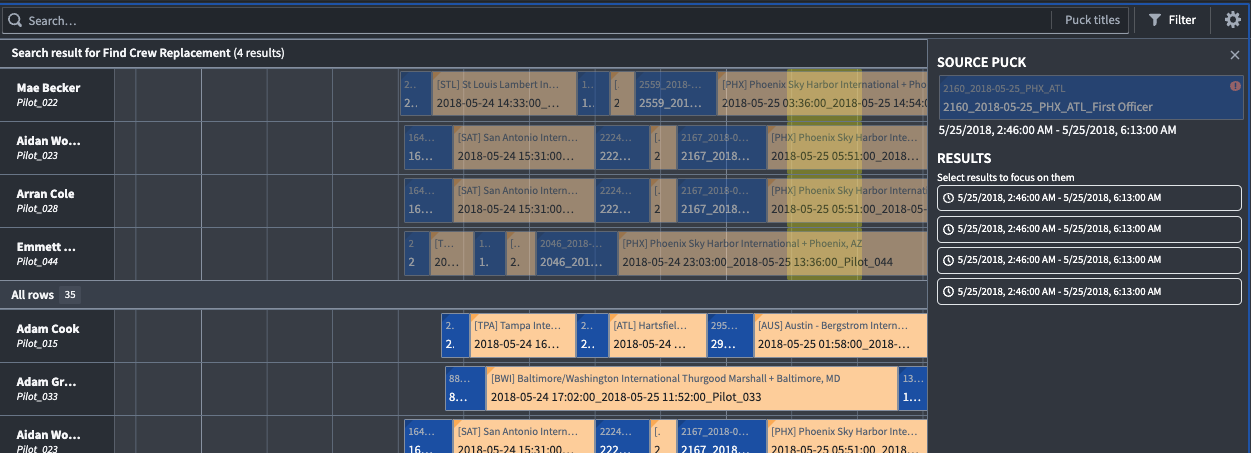The width and height of the screenshot is (1251, 453).
Task: Click the RESULTS heading in side panel
Action: coord(964,158)
